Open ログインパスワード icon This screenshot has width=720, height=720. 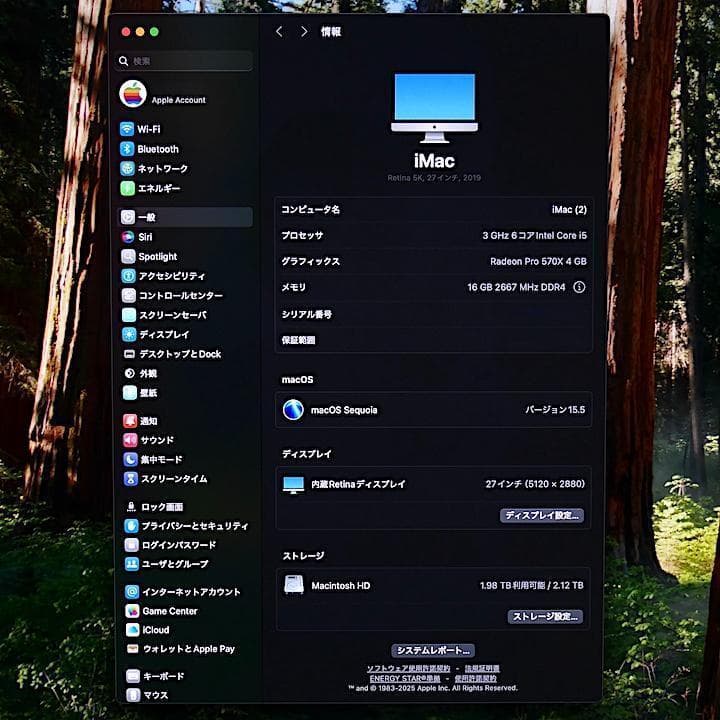click(x=132, y=545)
